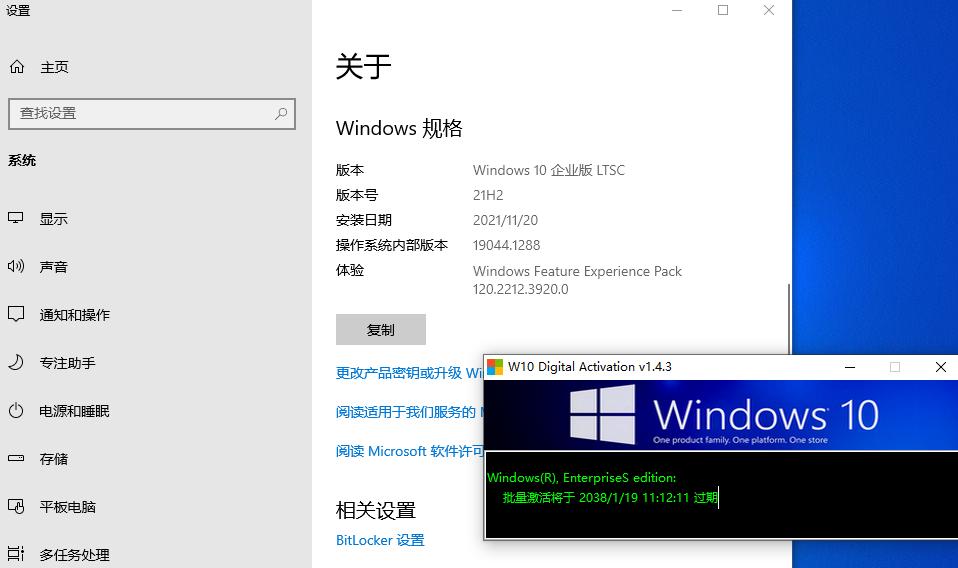Open BitLocker 设置 link

pyautogui.click(x=380, y=541)
